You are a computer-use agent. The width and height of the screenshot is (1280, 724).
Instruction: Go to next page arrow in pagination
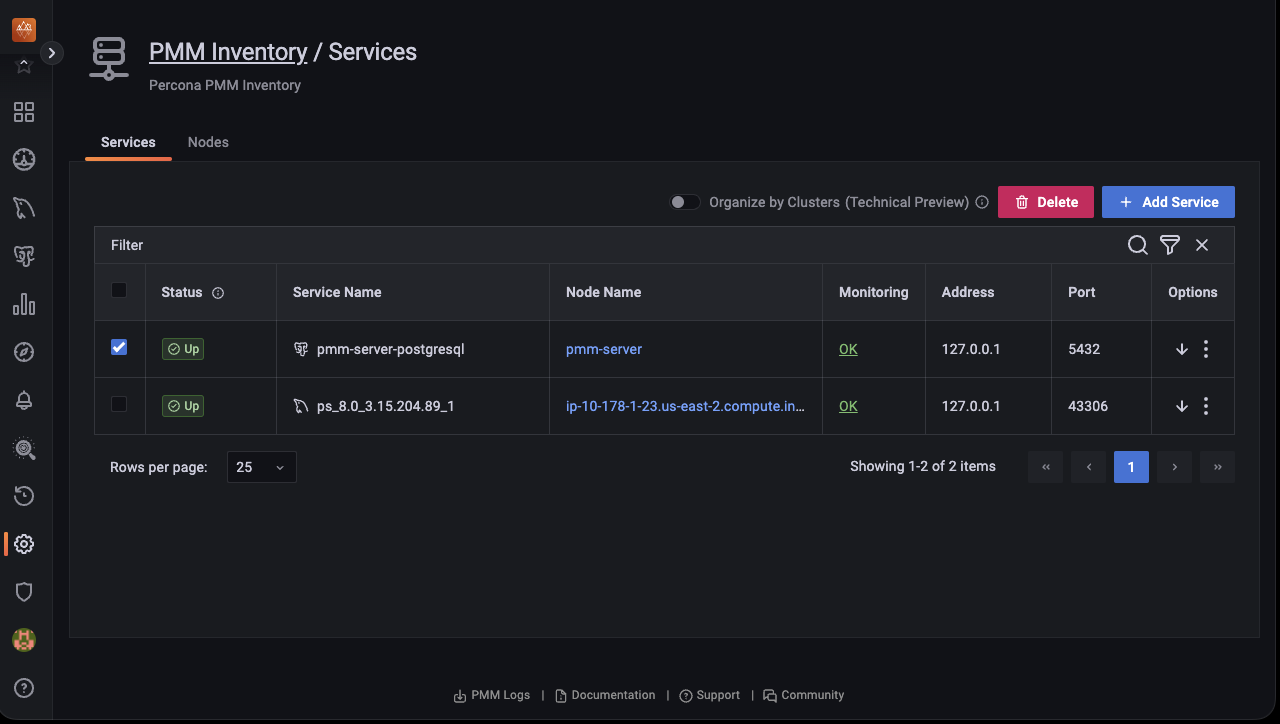[1174, 467]
